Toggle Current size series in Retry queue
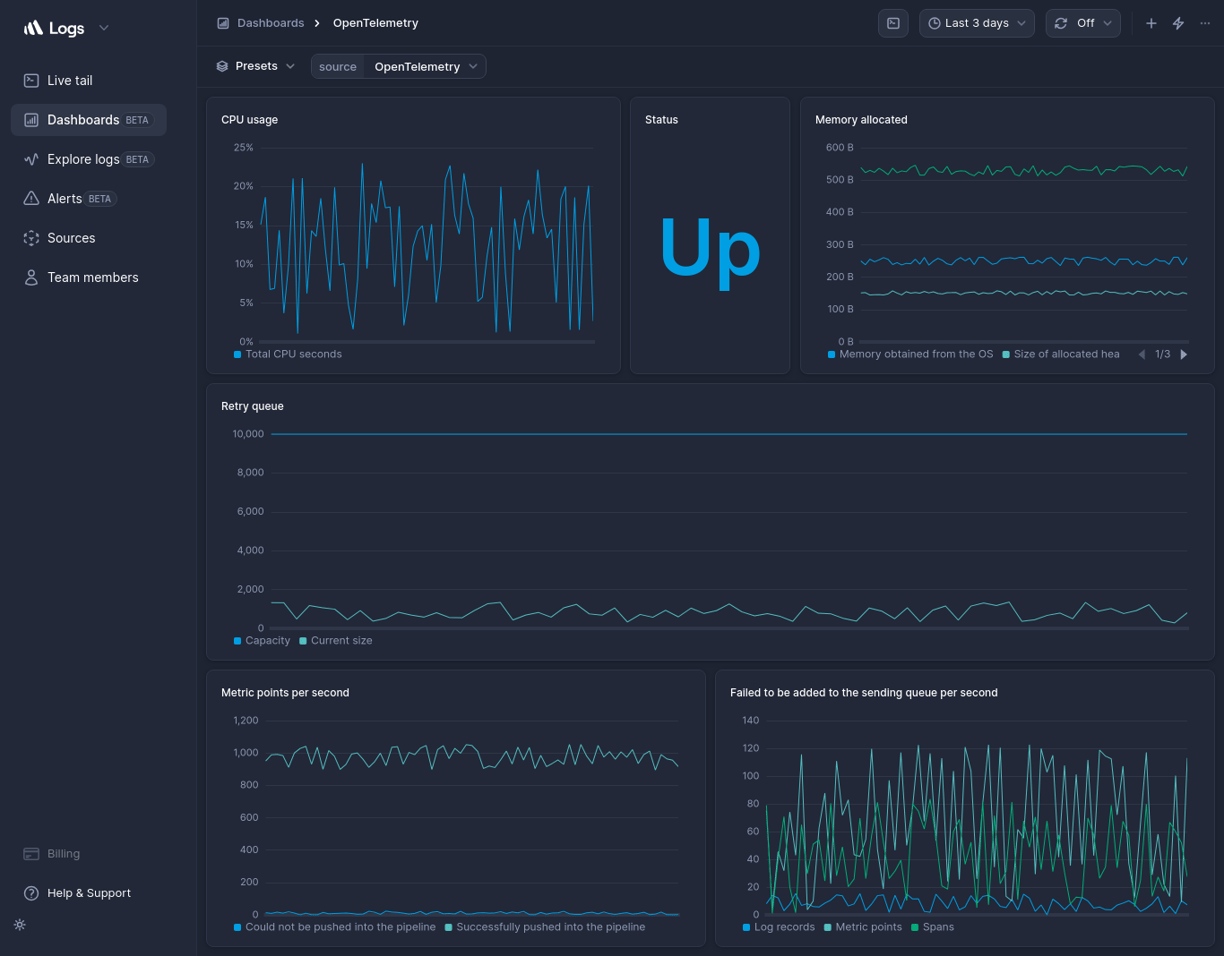This screenshot has height=956, width=1224. point(336,640)
